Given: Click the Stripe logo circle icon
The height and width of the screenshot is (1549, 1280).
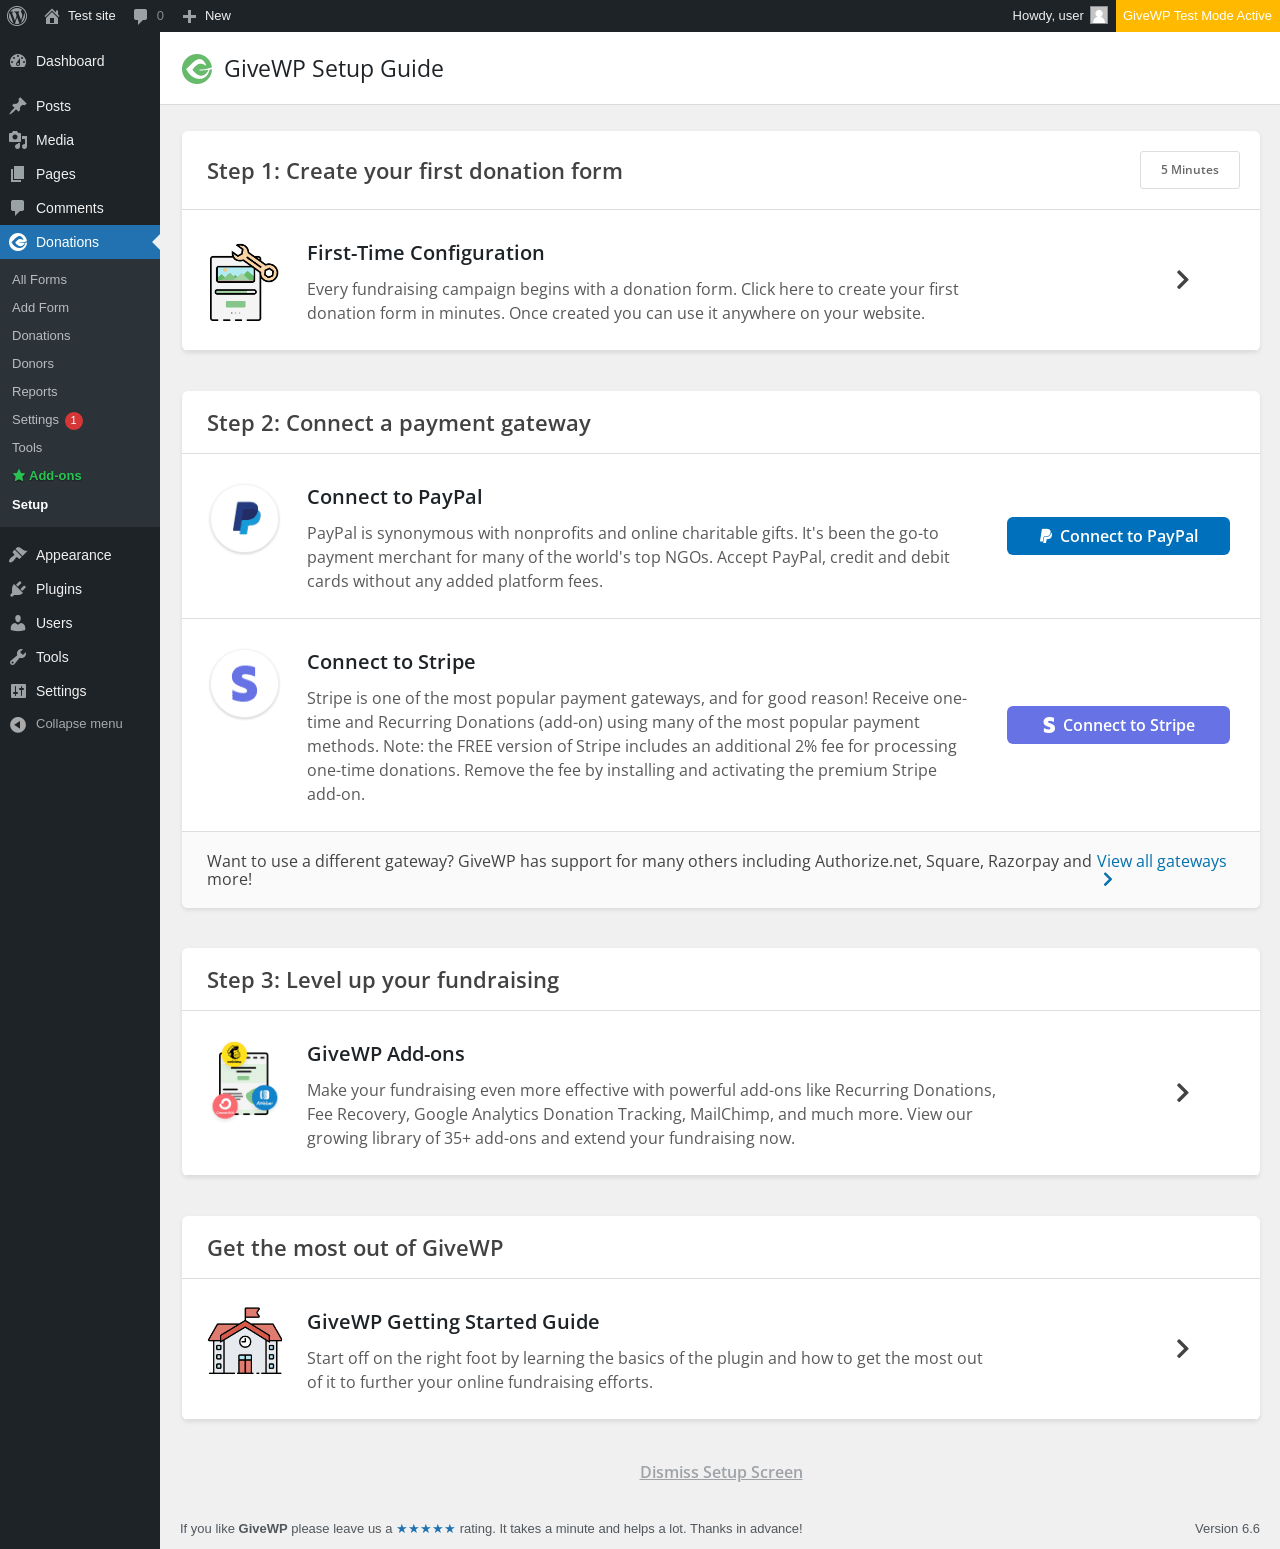Looking at the screenshot, I should pyautogui.click(x=245, y=684).
